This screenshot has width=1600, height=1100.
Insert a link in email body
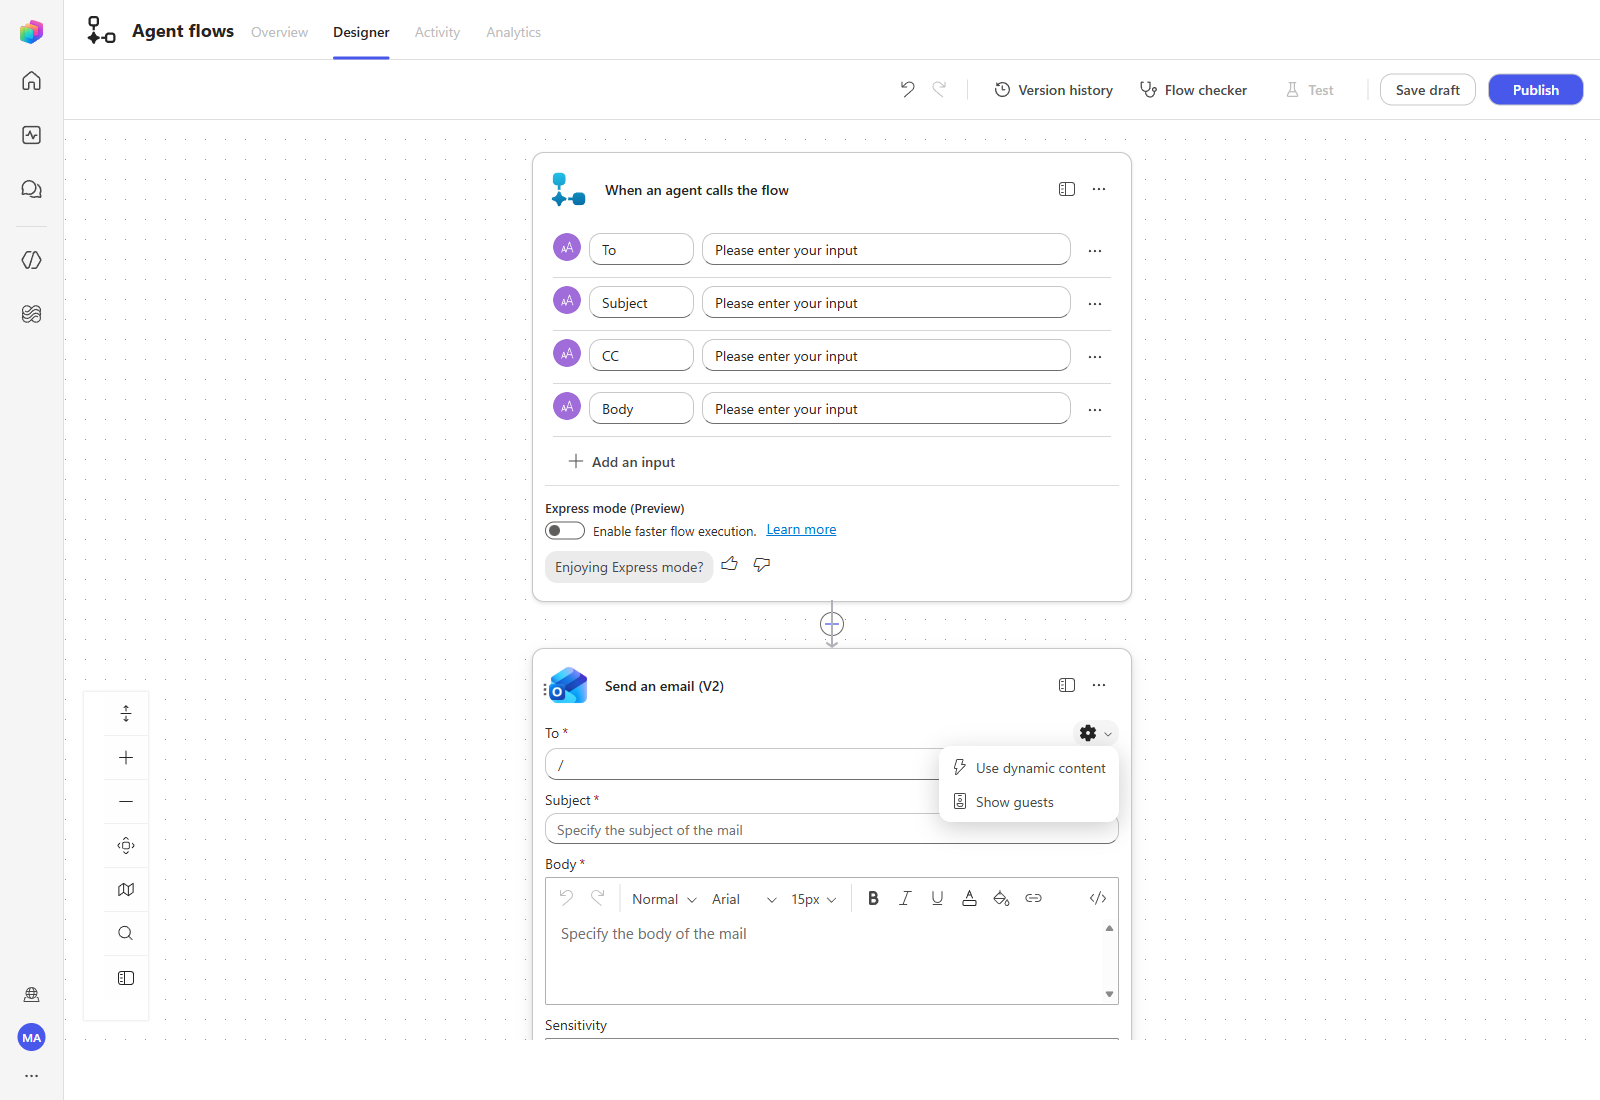coord(1033,898)
